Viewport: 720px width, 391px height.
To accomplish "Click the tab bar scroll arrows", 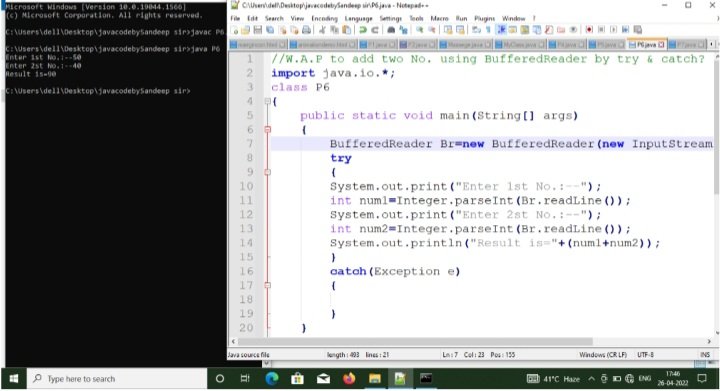I will click(x=714, y=45).
